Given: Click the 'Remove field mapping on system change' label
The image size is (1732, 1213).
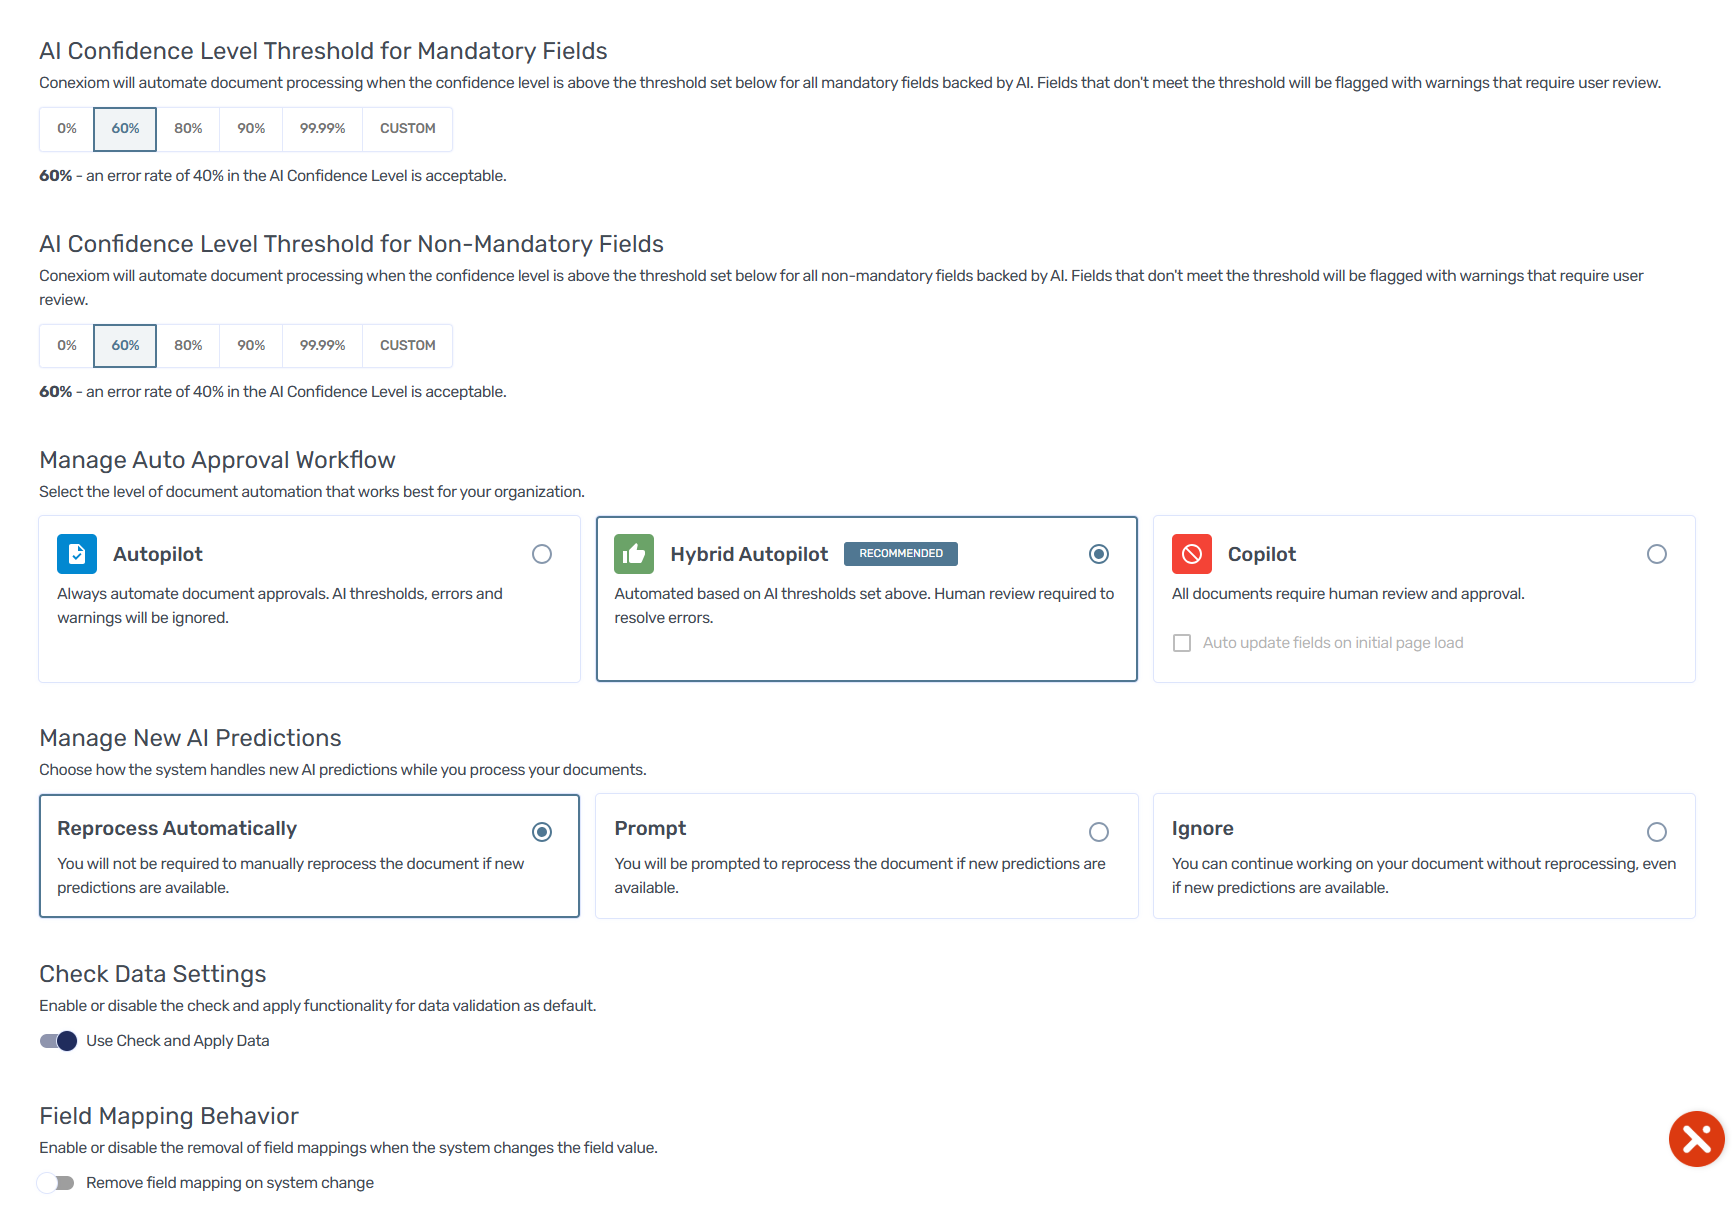Looking at the screenshot, I should point(230,1183).
